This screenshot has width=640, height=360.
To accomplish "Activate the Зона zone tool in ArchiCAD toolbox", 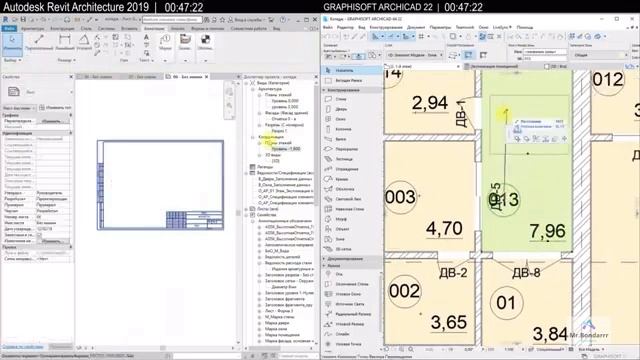I will point(352,239).
